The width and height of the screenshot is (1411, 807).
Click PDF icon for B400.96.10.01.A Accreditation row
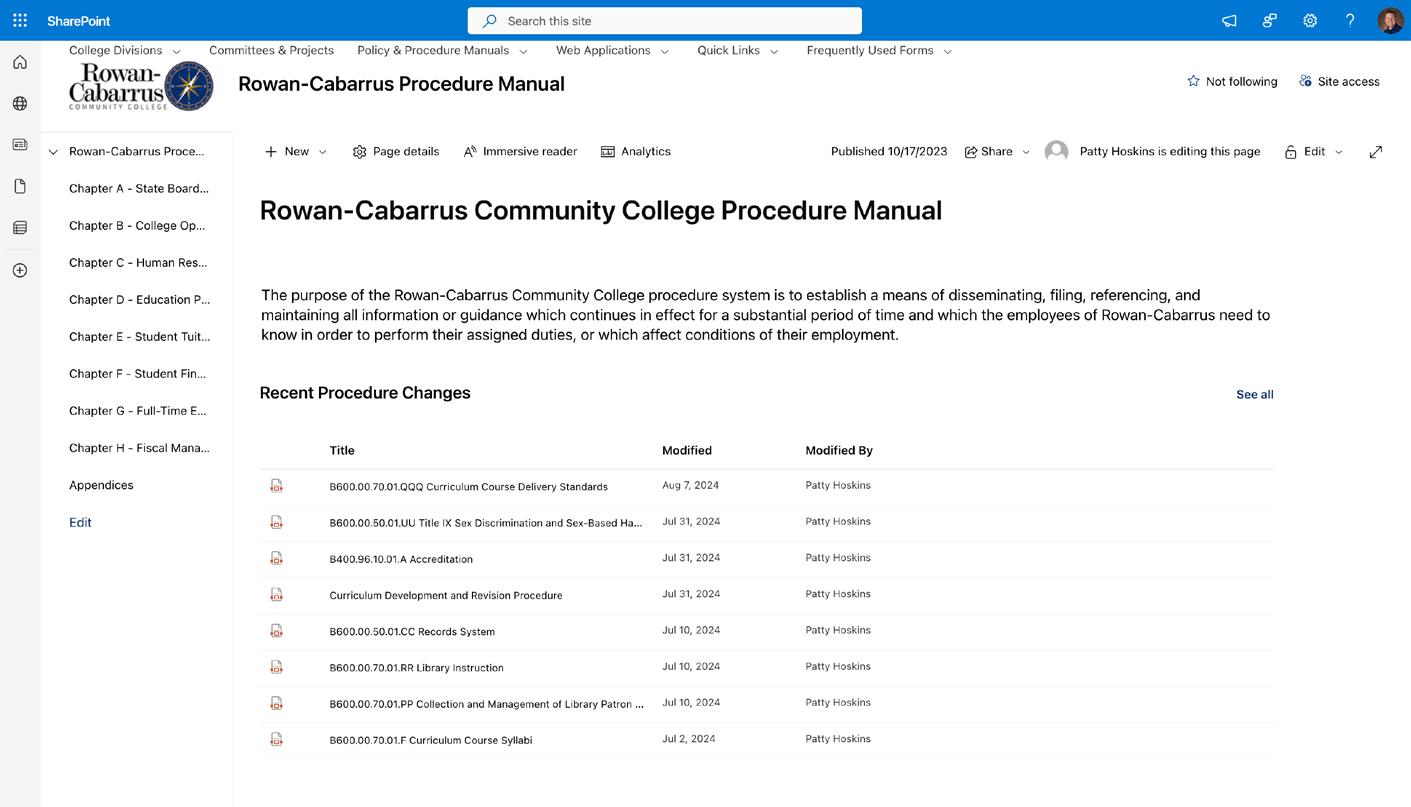277,558
